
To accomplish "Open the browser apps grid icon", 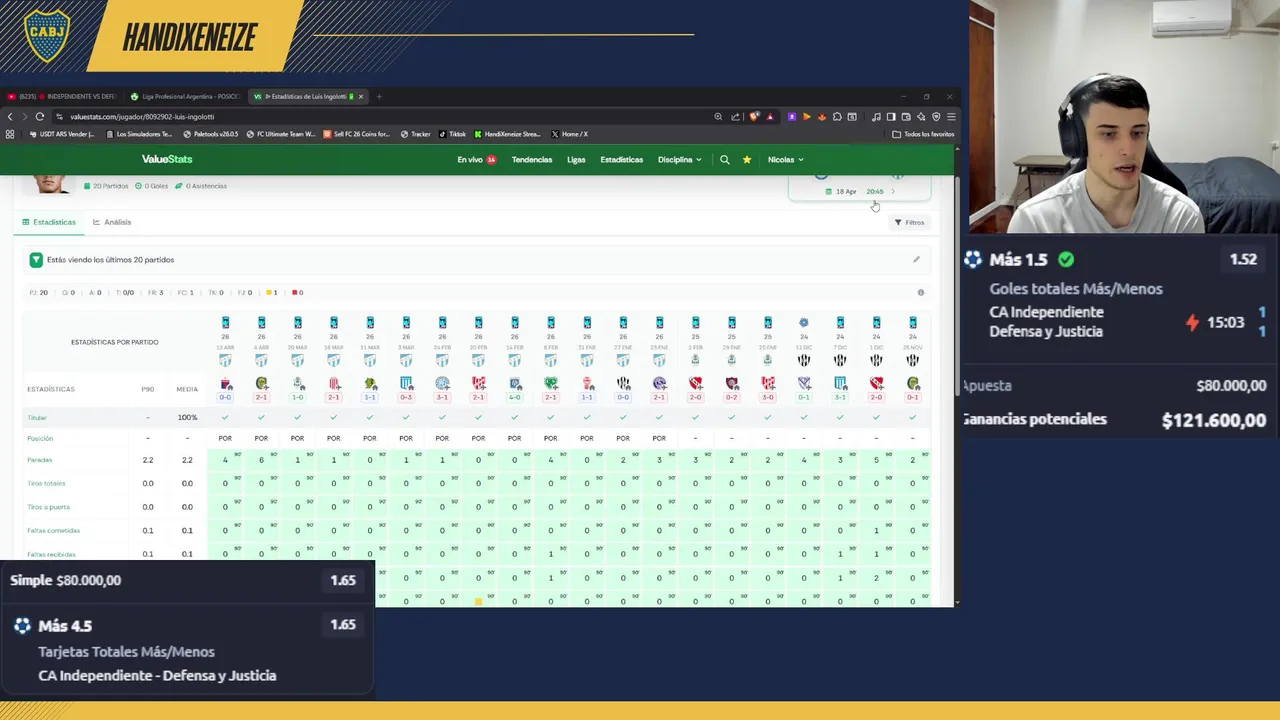I will click(x=10, y=134).
